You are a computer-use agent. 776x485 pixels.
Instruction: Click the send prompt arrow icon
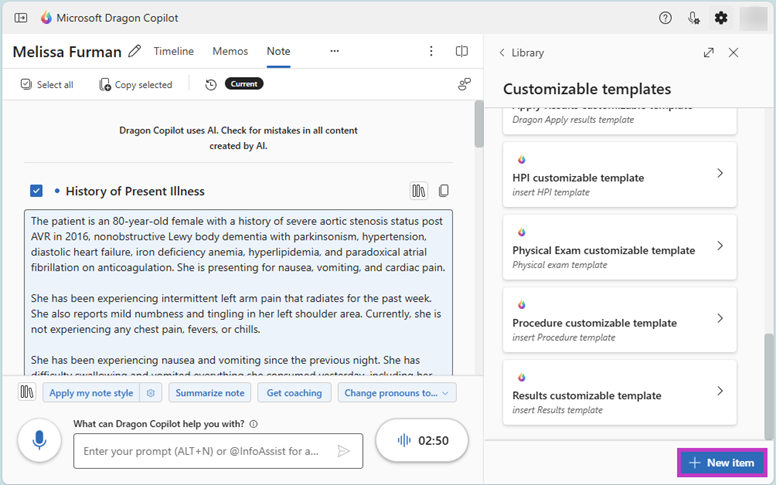(x=344, y=451)
